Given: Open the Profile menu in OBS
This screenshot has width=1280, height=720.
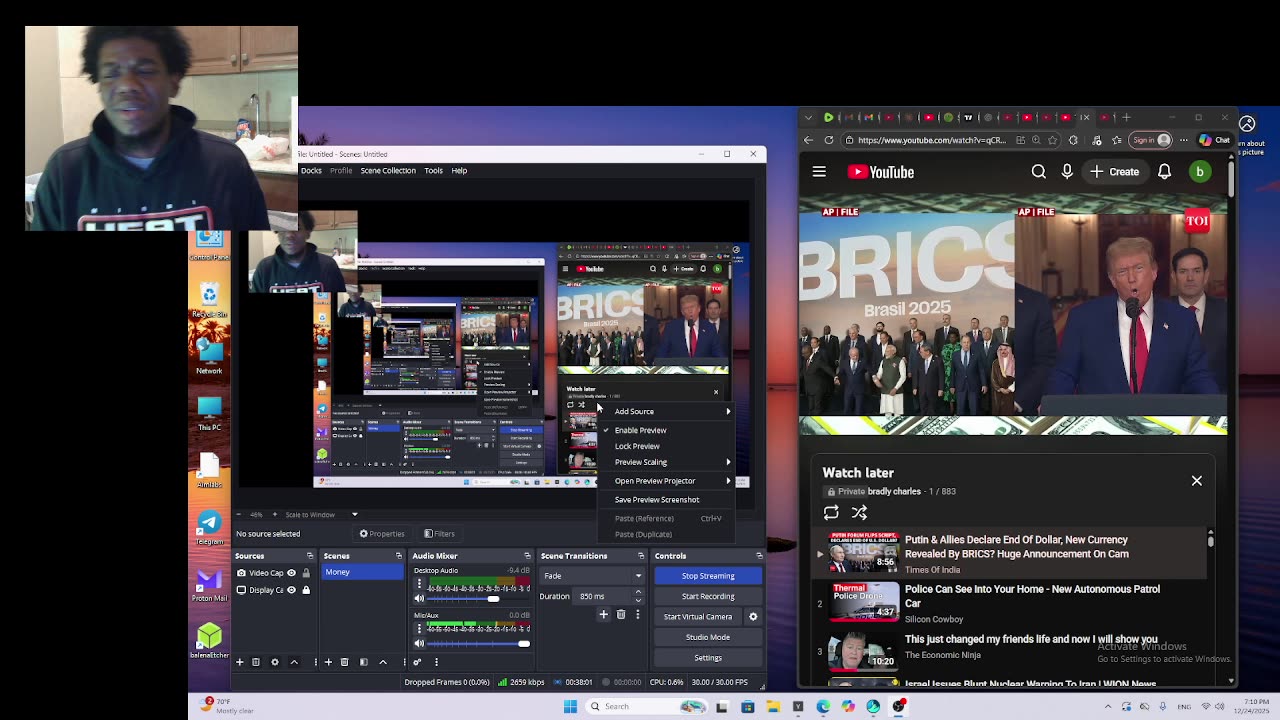Looking at the screenshot, I should (x=341, y=170).
